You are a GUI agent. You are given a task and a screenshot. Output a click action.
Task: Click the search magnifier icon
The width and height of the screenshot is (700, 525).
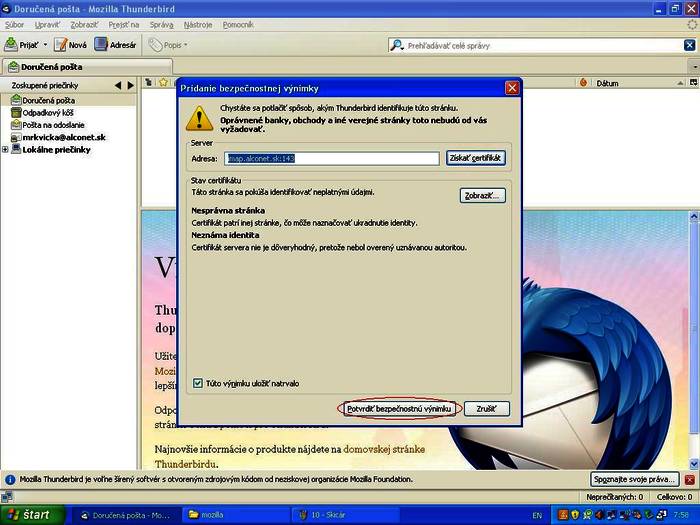click(x=396, y=45)
